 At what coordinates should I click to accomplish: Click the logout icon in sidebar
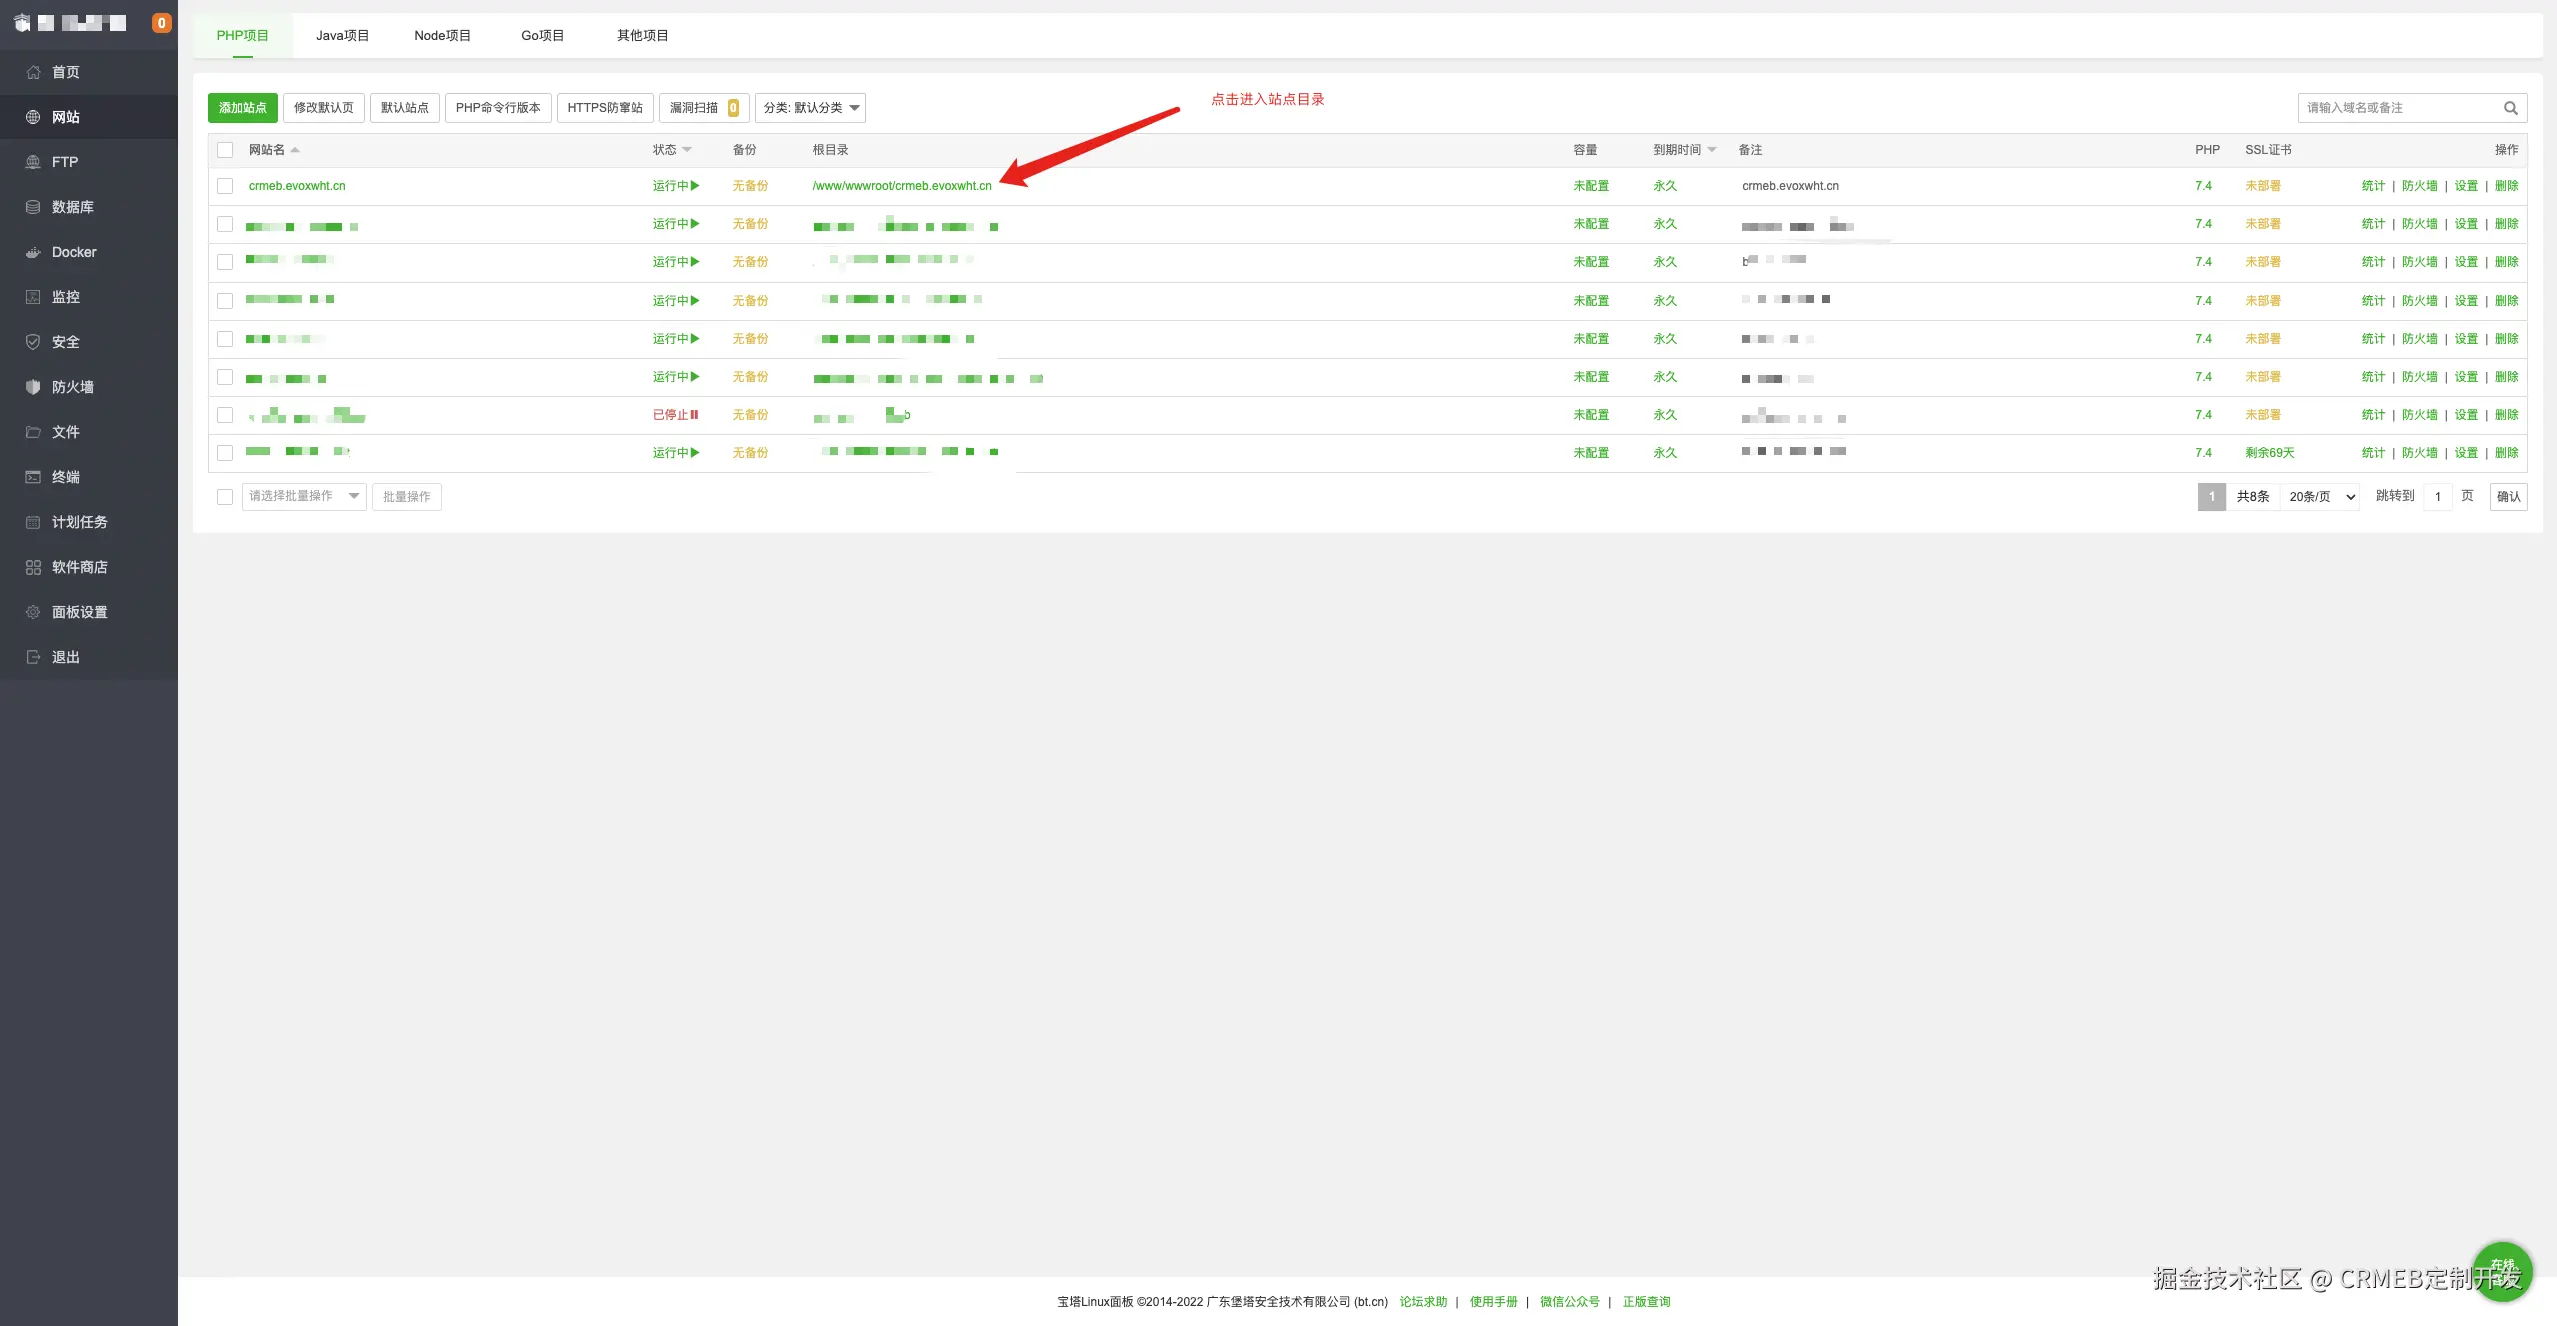pos(33,657)
